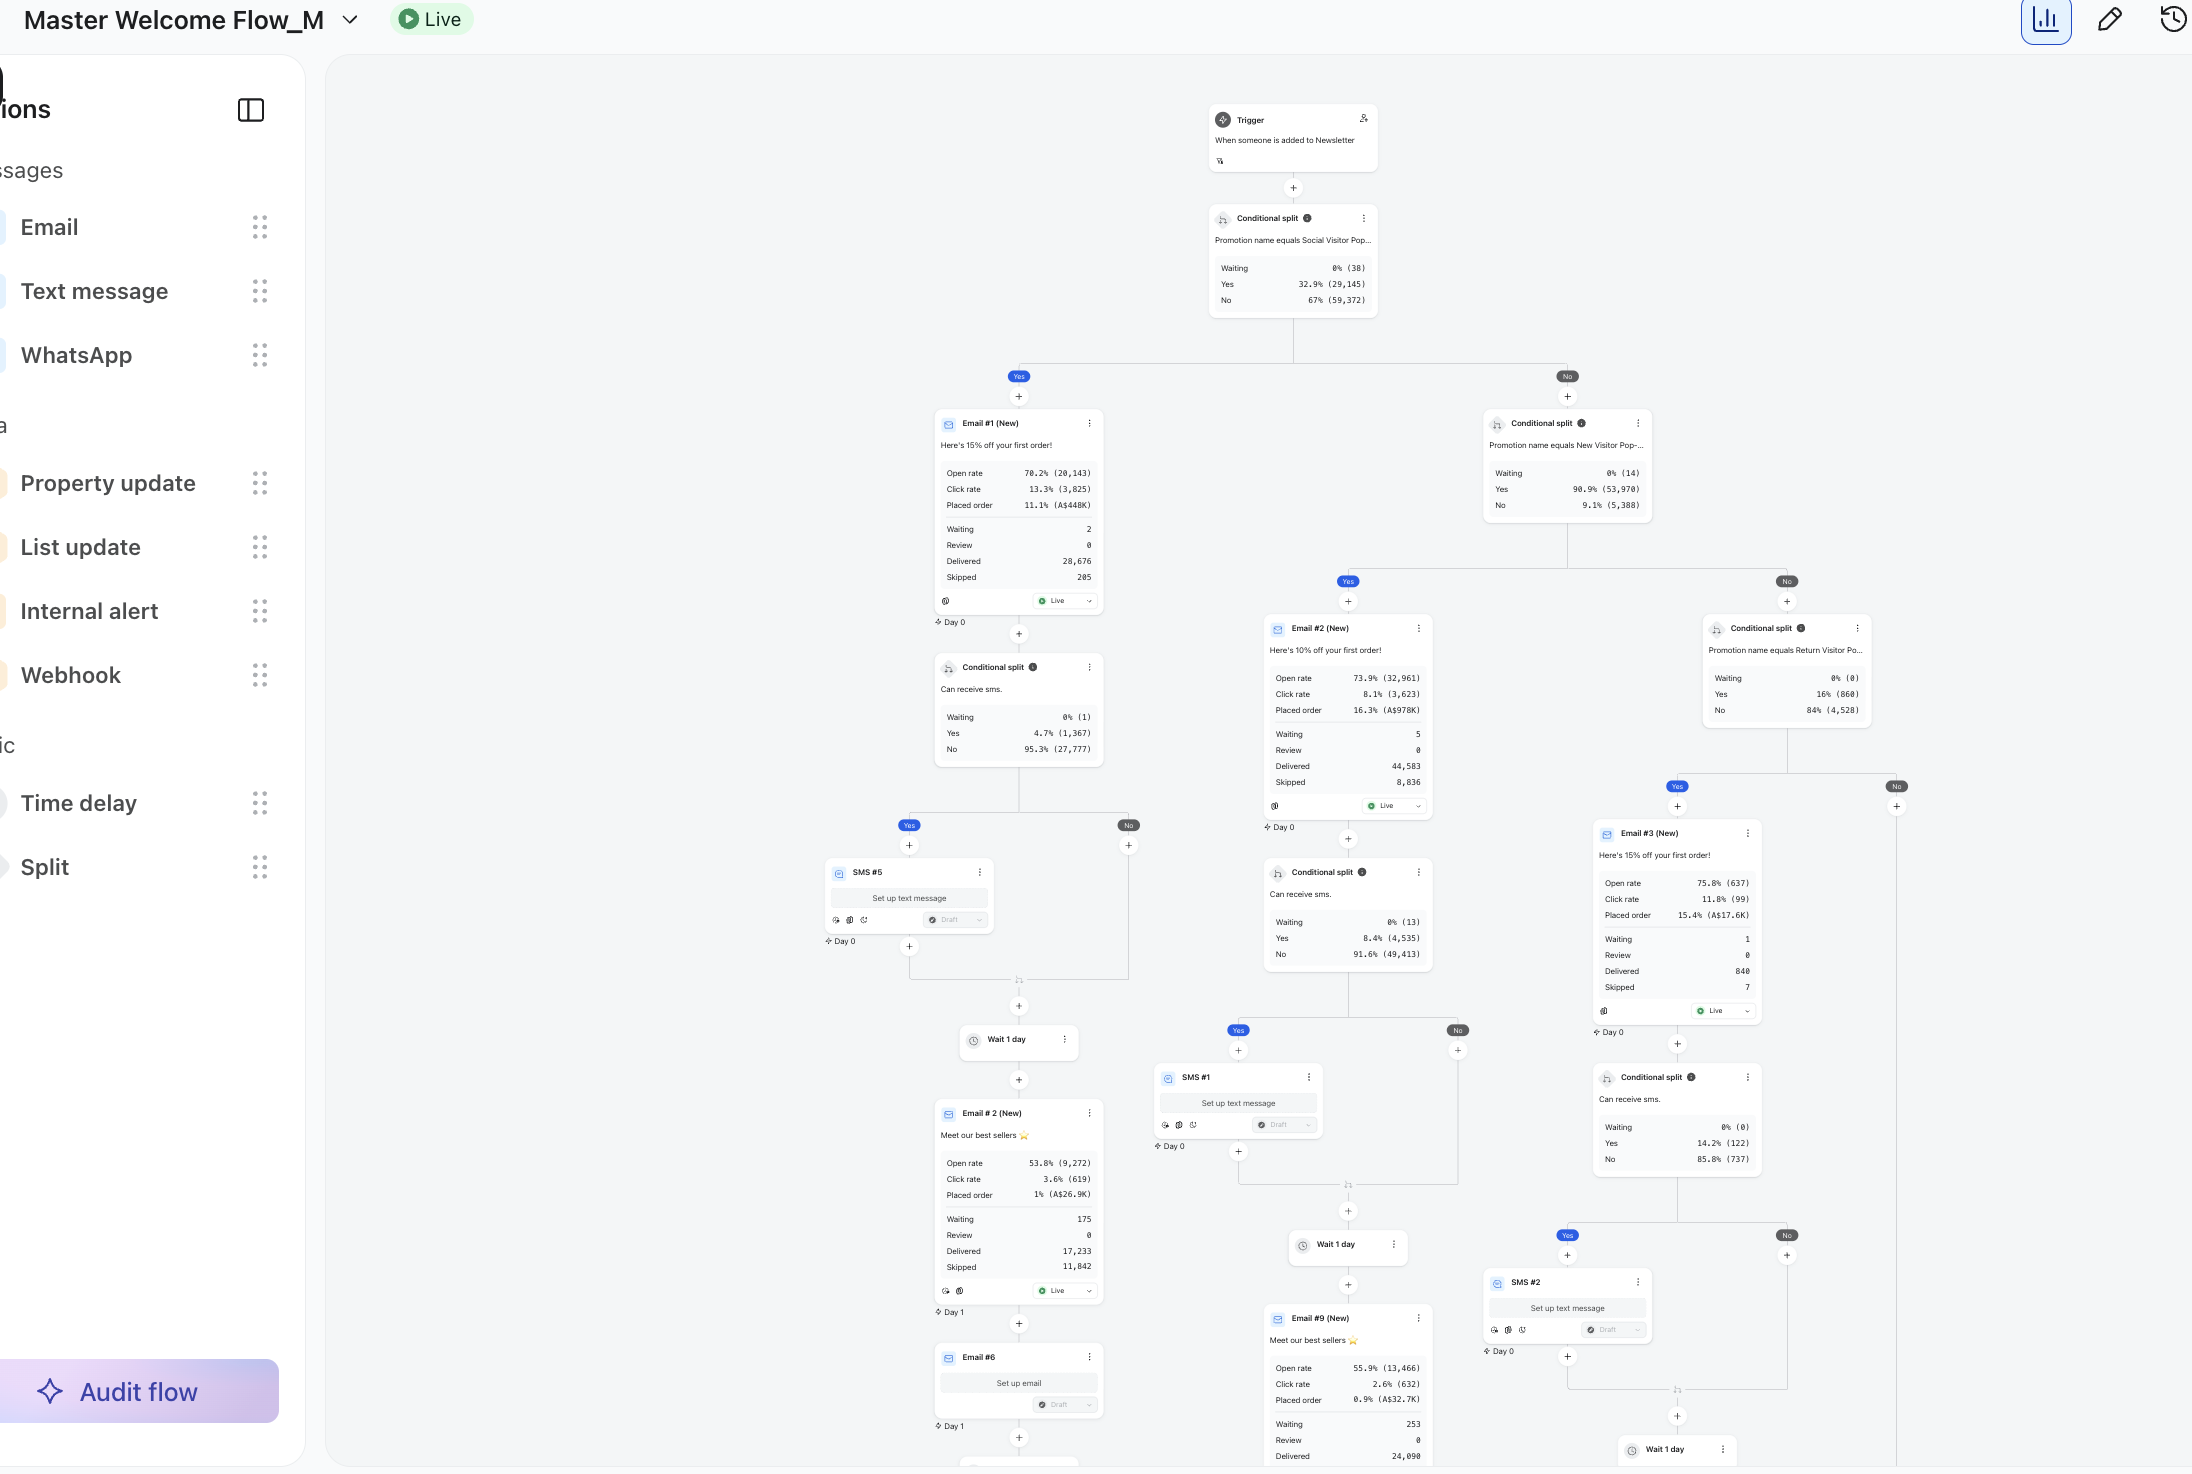This screenshot has height=1474, width=2192.
Task: Grab the Text message drag handle
Action: click(x=260, y=291)
